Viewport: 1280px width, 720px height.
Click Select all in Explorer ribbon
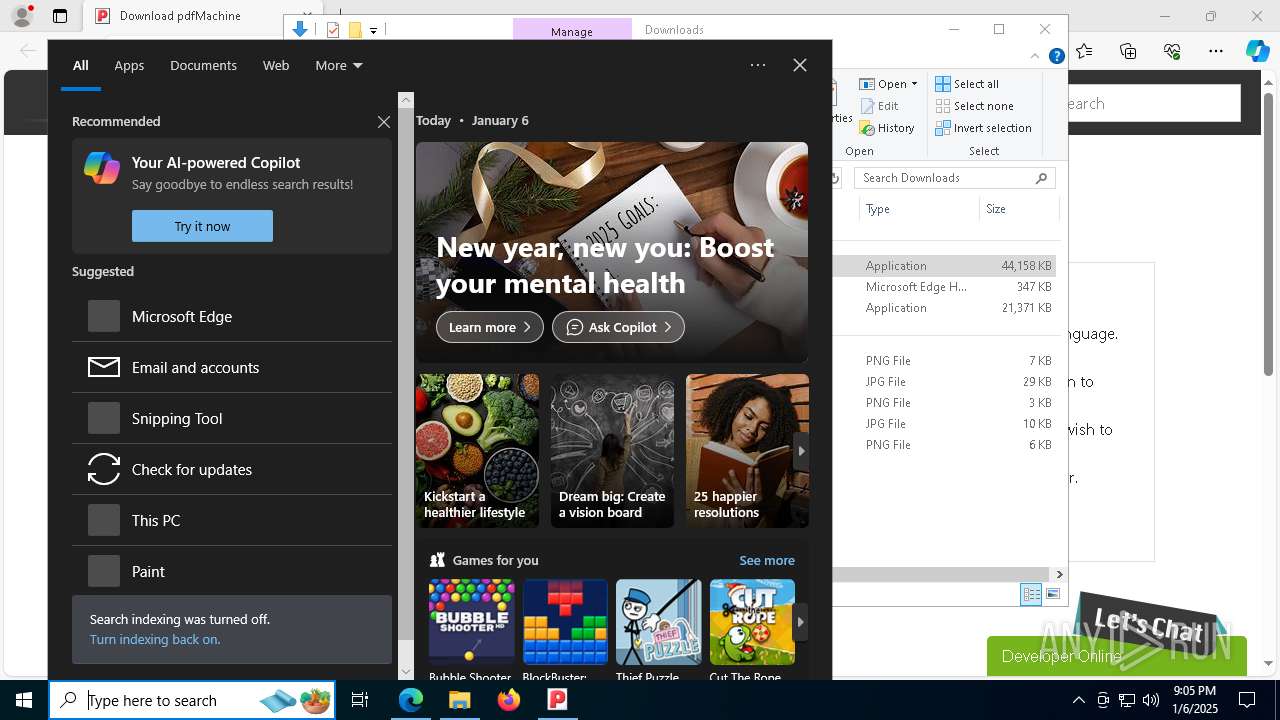coord(967,84)
